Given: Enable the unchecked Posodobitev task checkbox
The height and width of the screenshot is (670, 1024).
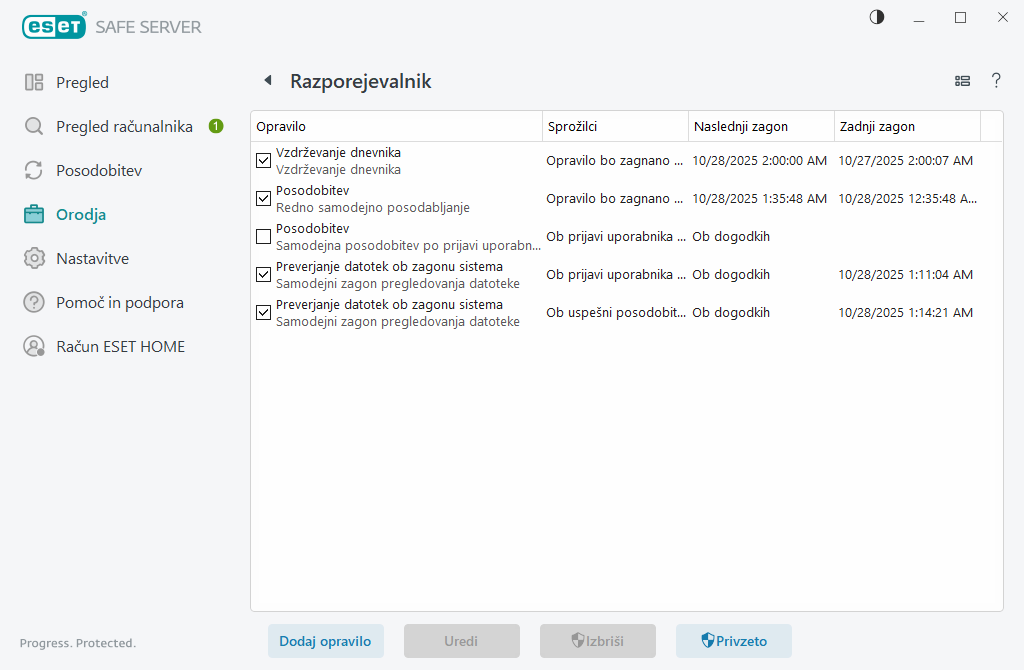Looking at the screenshot, I should click(264, 237).
